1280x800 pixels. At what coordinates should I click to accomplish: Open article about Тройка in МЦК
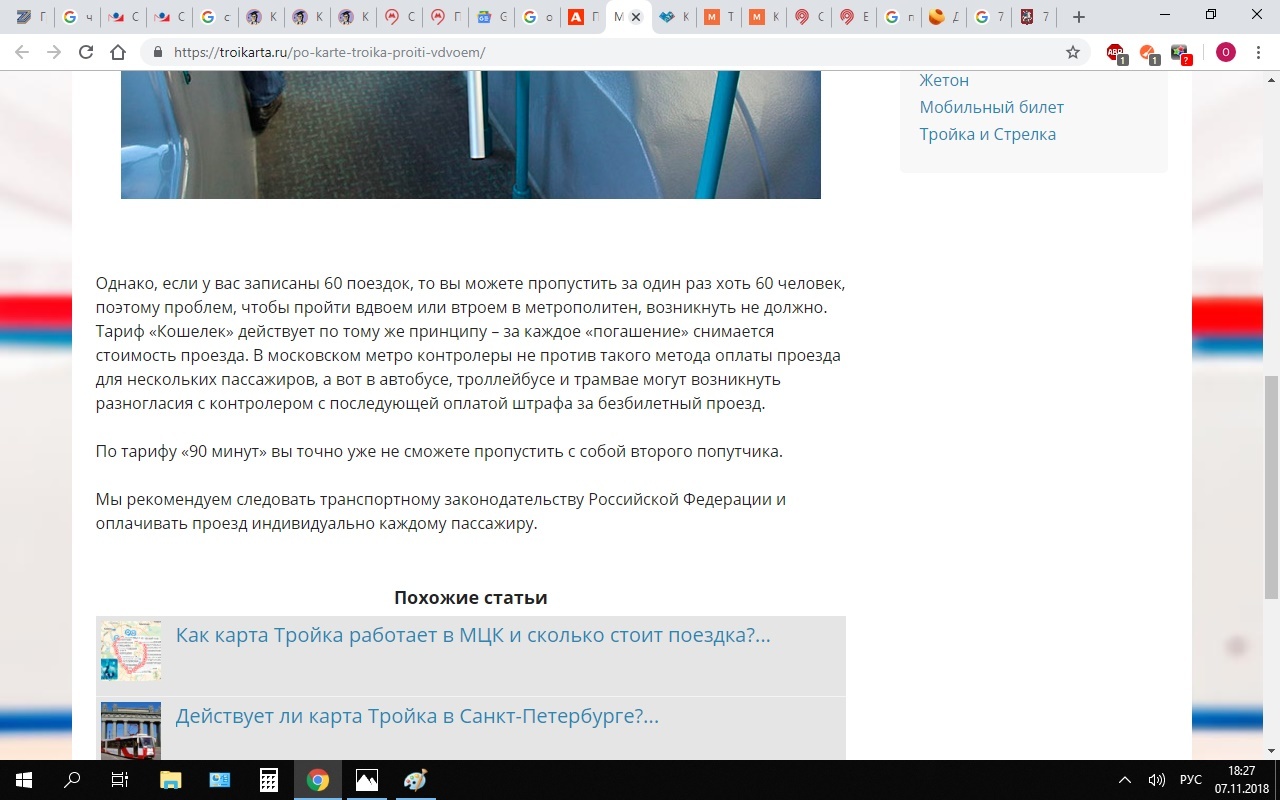point(472,635)
